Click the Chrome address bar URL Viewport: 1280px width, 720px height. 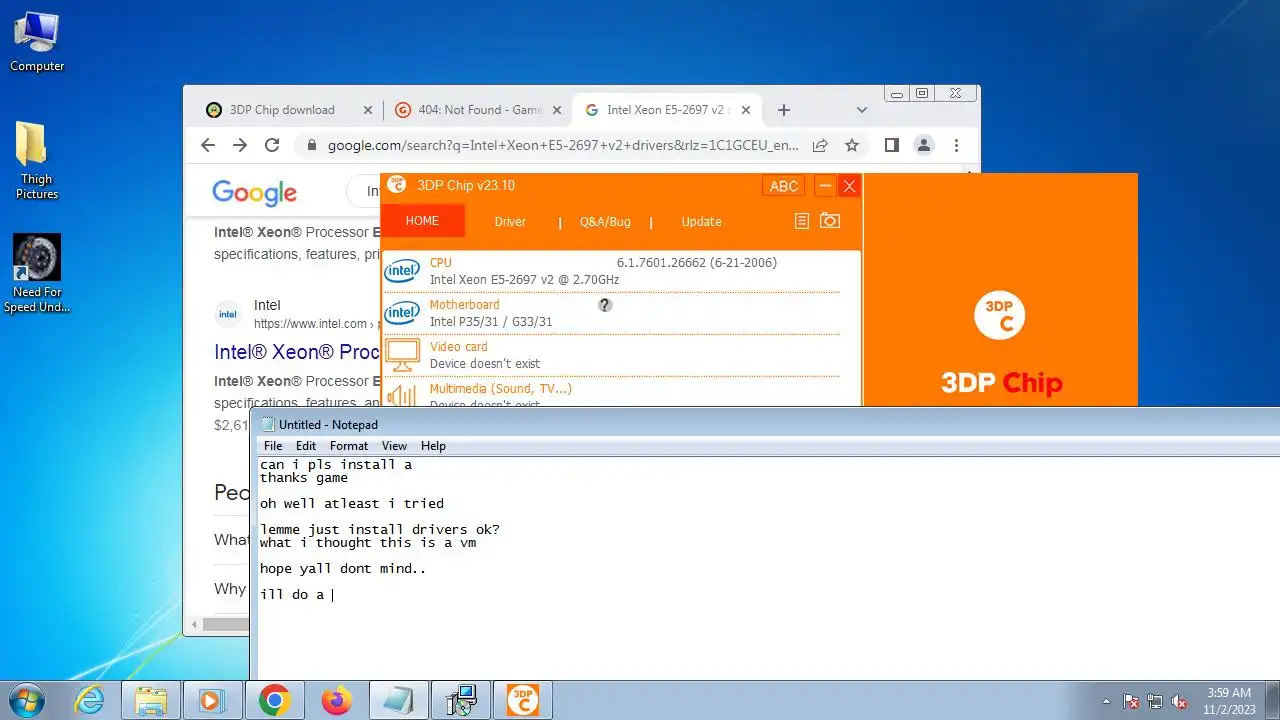click(x=563, y=145)
